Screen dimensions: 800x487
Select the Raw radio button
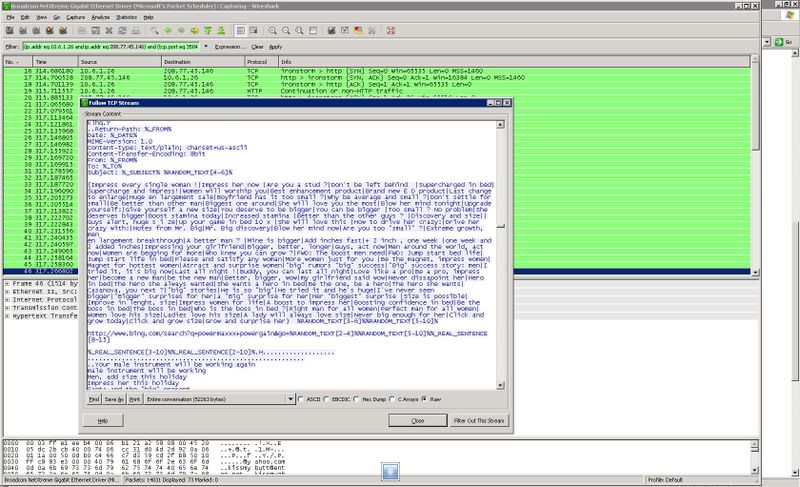click(424, 399)
